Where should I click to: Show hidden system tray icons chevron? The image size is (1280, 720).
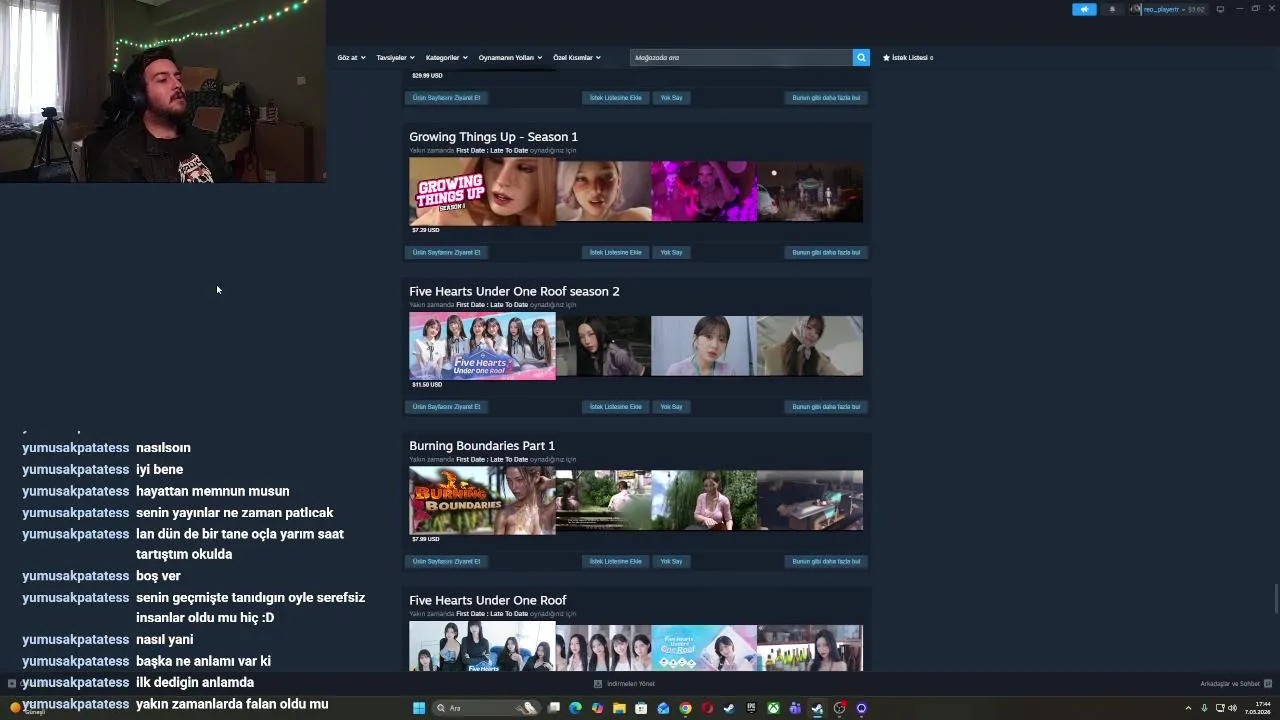click(x=1188, y=708)
